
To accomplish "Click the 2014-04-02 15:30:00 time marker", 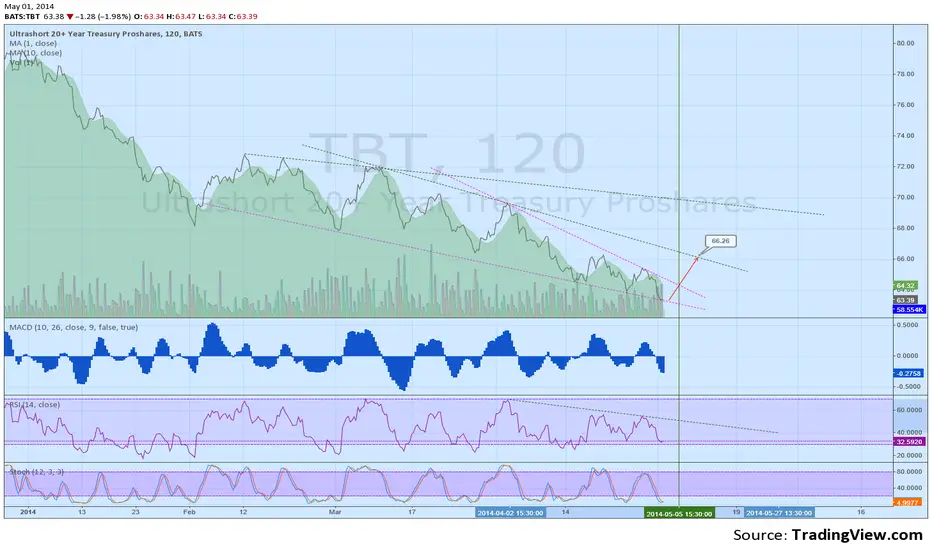I will click(x=511, y=513).
